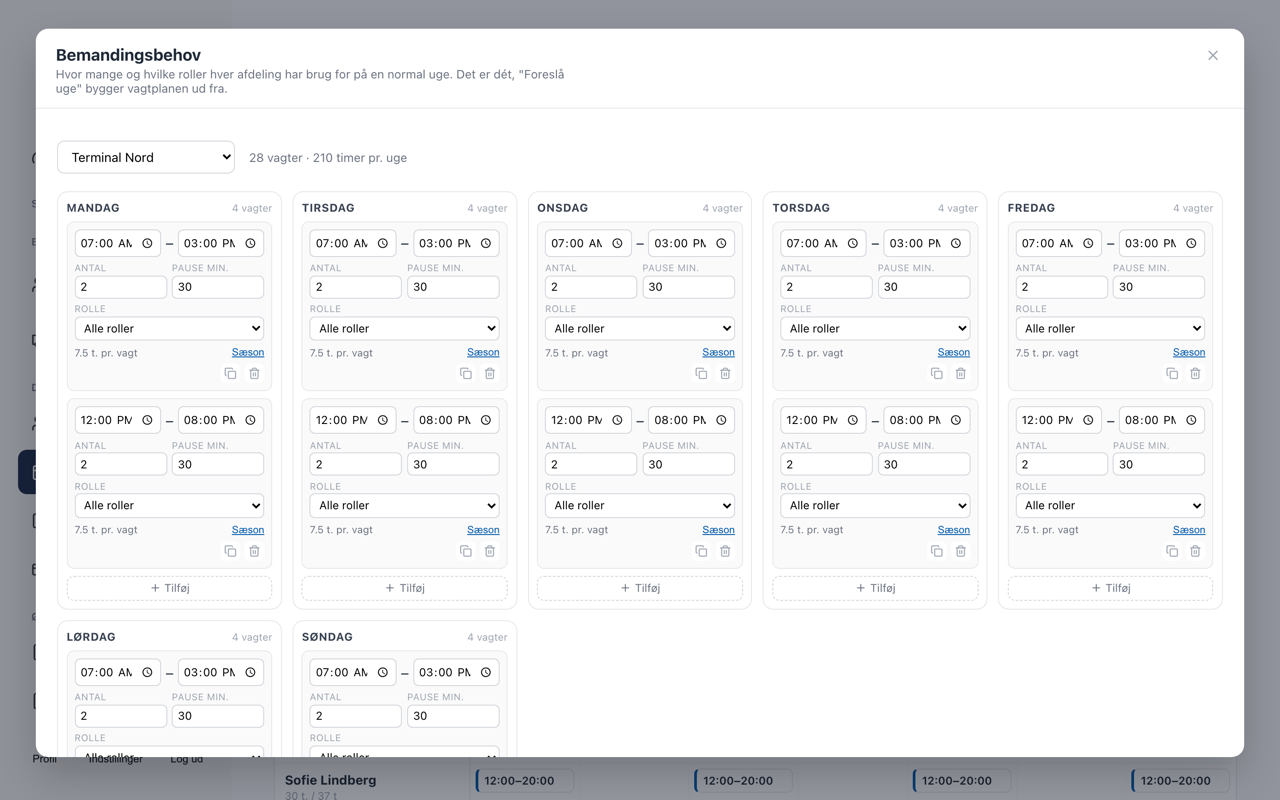Open Rolle dropdown for Mandag 07:00 shift
Viewport: 1280px width, 800px height.
pos(169,328)
